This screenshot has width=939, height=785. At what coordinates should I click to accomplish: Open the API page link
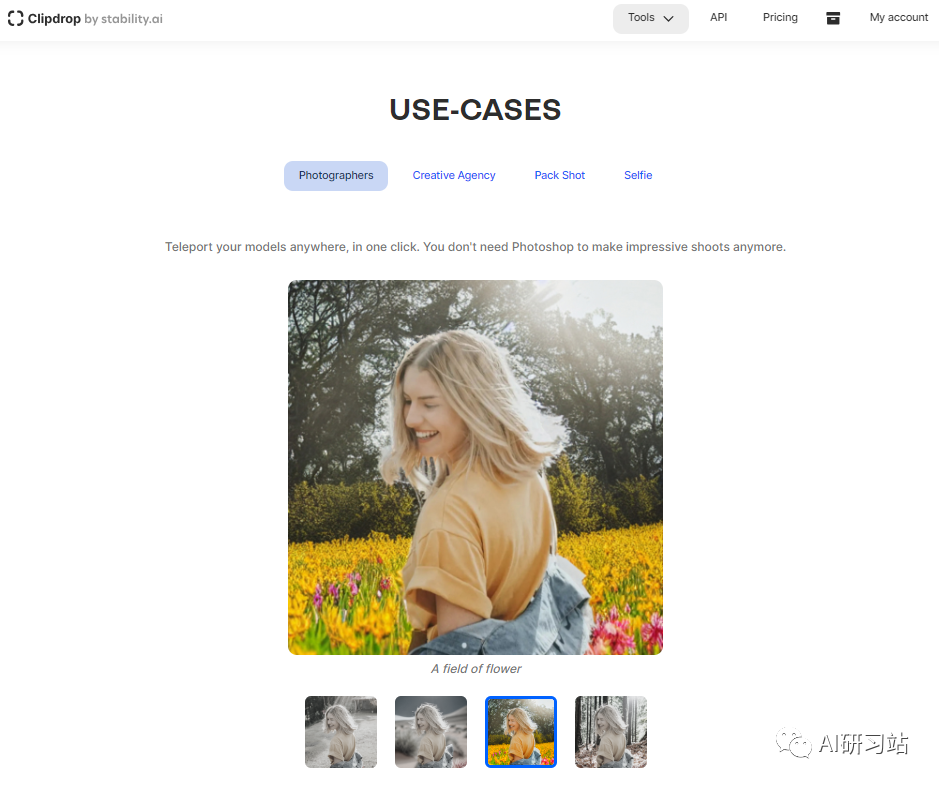[x=719, y=17]
